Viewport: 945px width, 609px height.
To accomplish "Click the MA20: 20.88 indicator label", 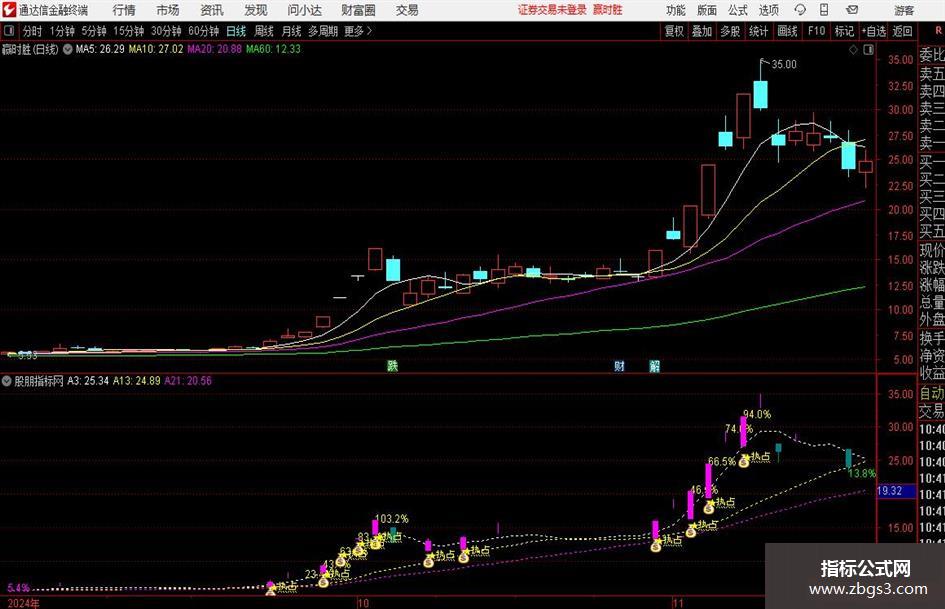I will 215,49.
